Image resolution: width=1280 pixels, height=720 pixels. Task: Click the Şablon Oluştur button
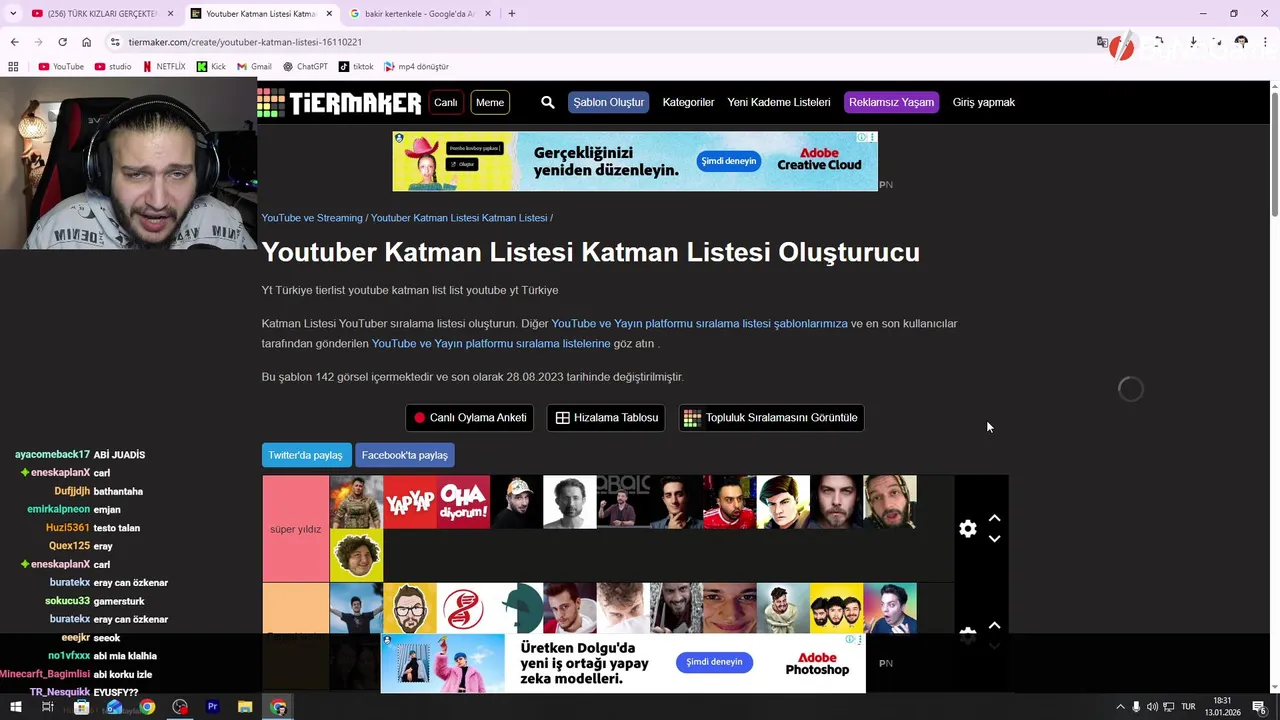tap(609, 102)
